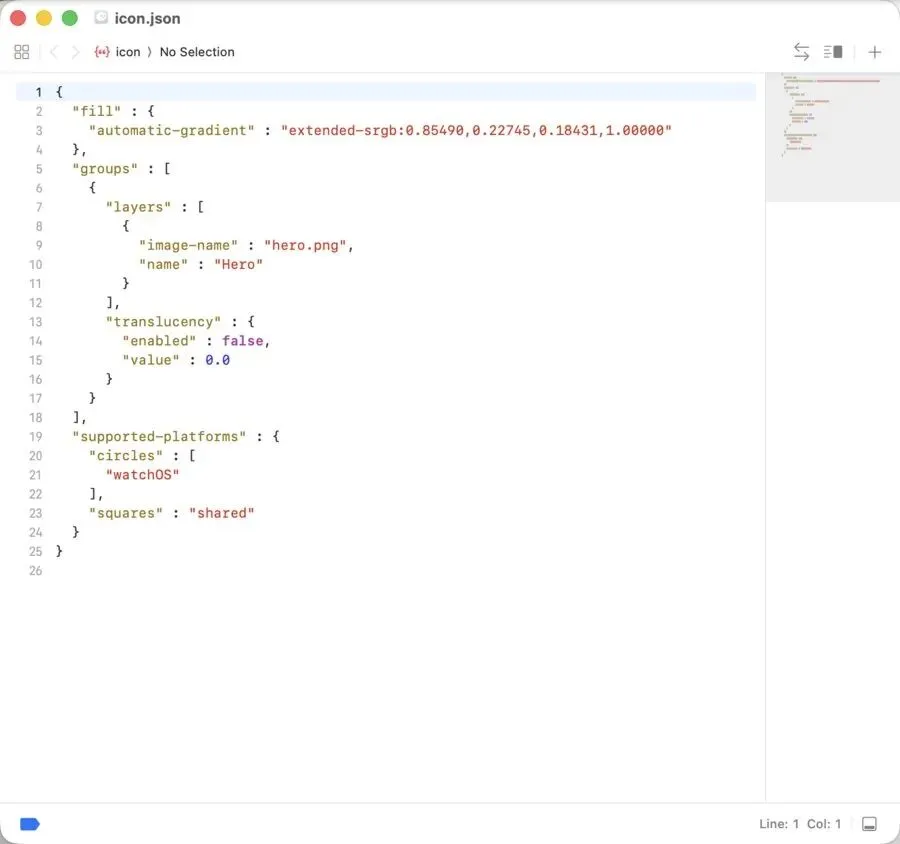Go back with the left chevron
Screen dimensions: 900x844
coord(54,52)
